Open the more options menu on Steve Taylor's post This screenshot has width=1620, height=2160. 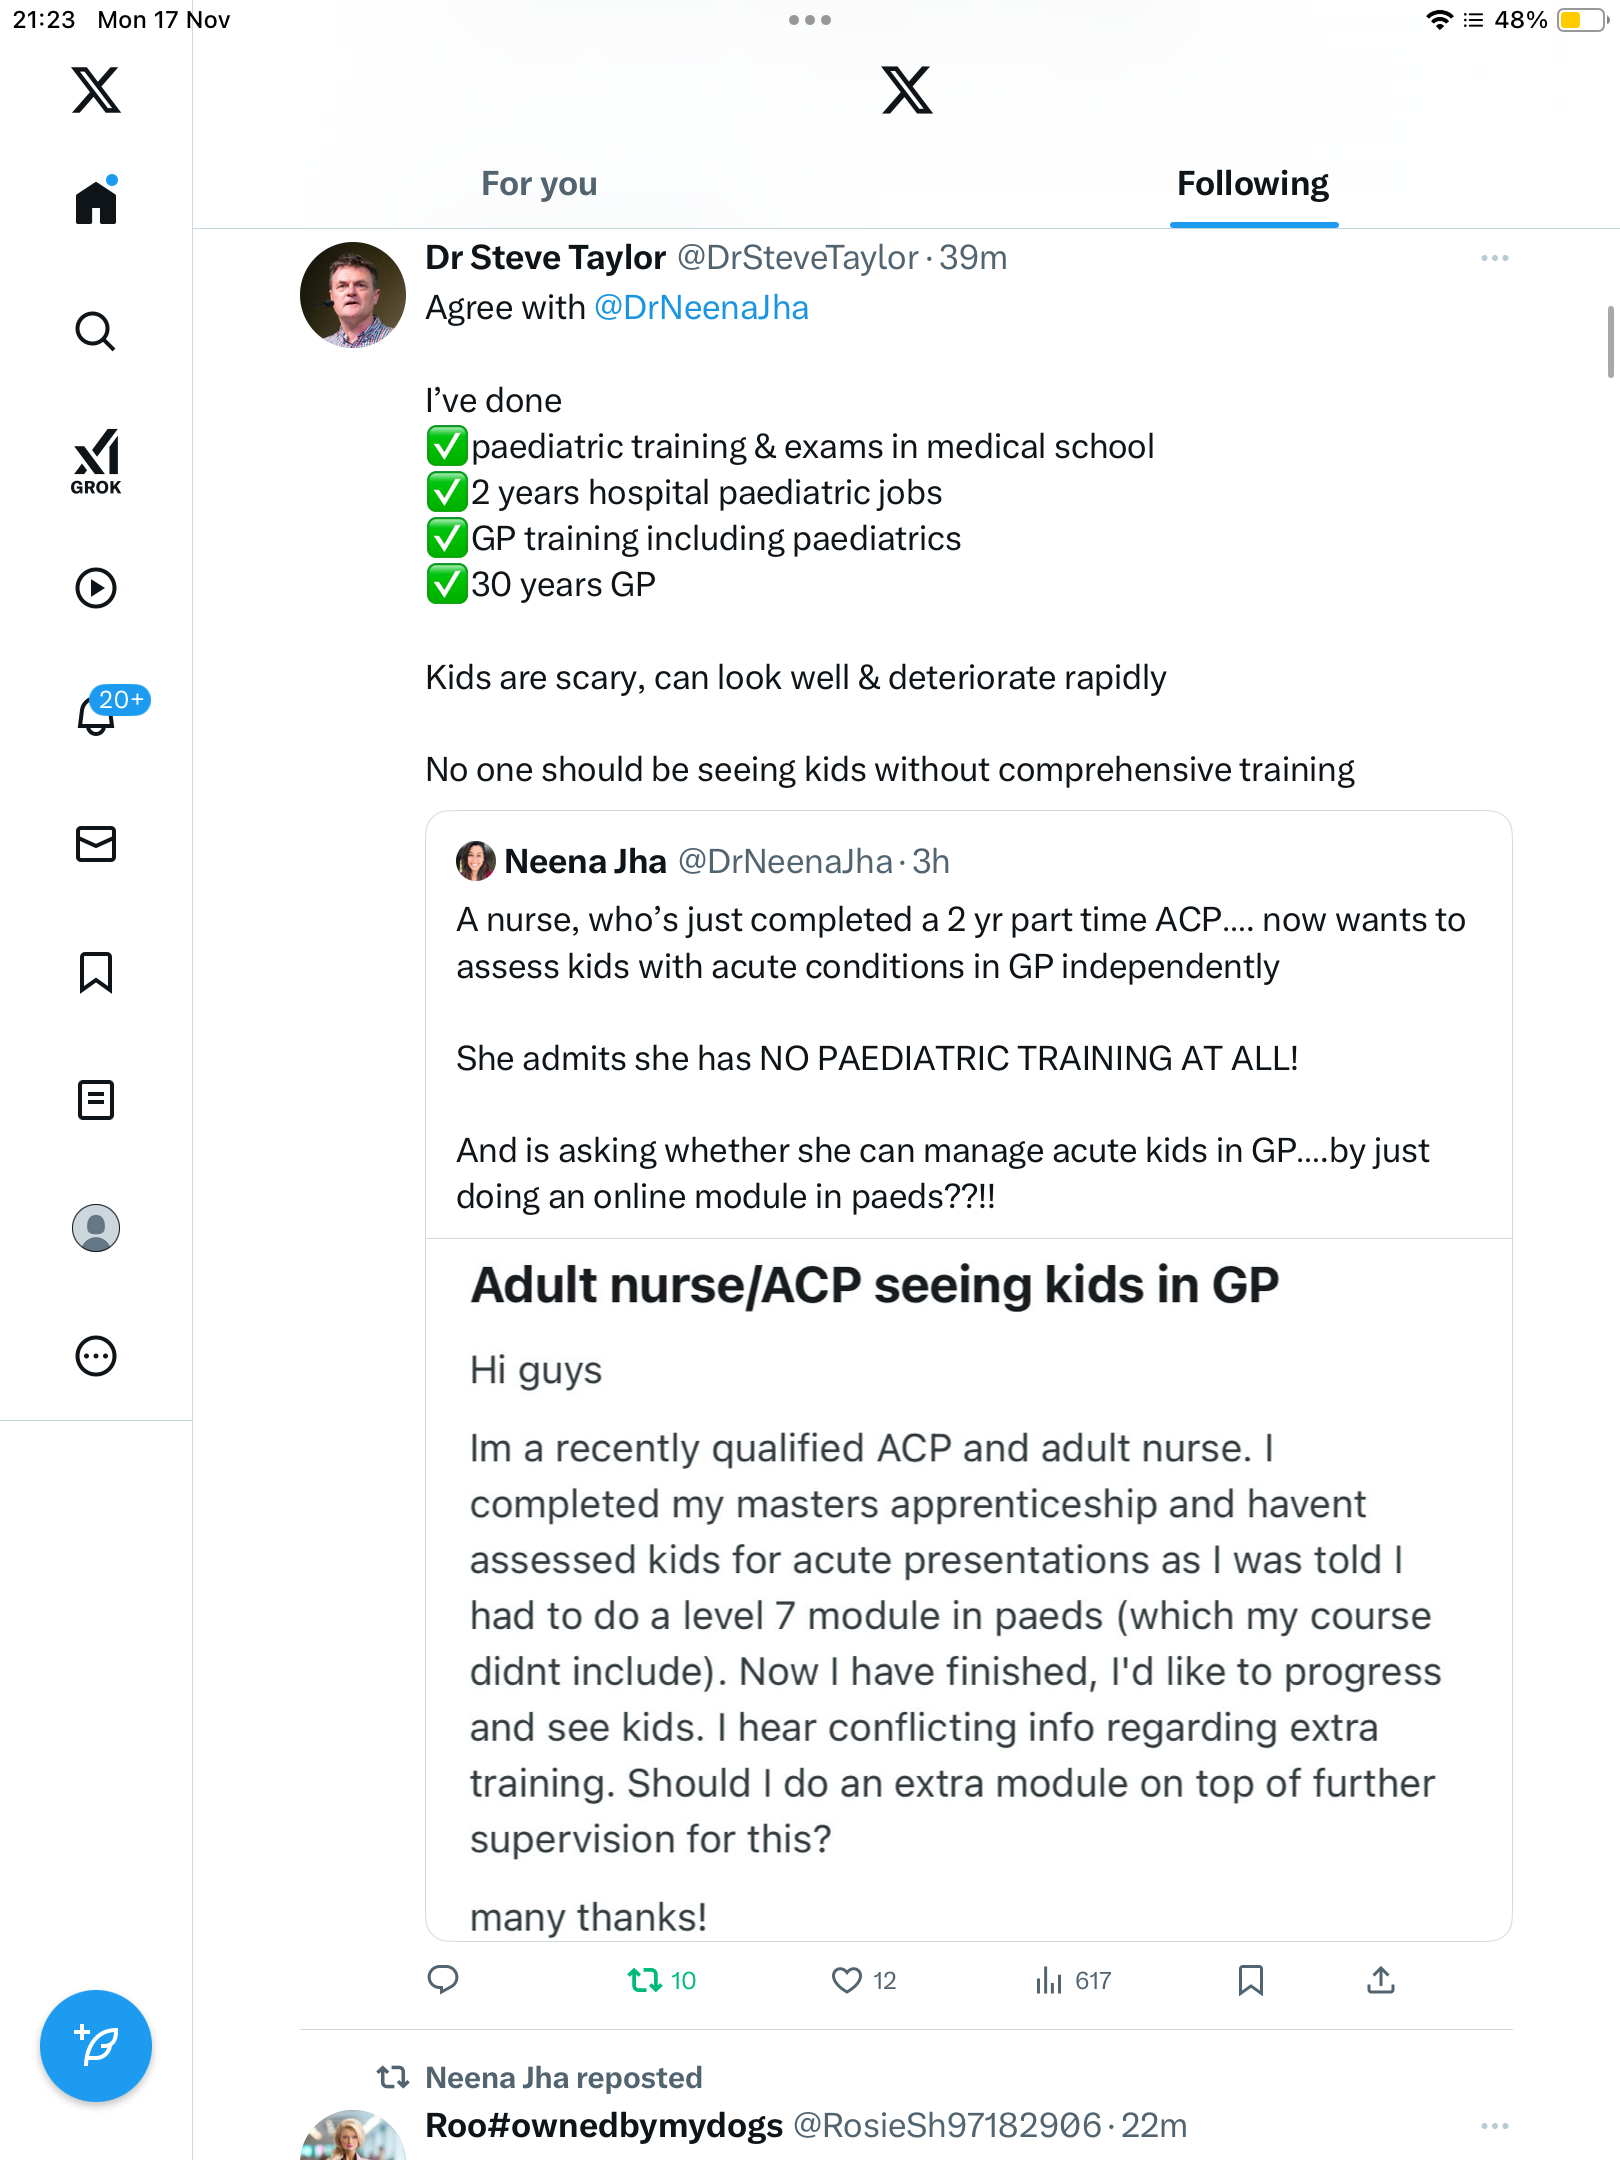pyautogui.click(x=1494, y=258)
